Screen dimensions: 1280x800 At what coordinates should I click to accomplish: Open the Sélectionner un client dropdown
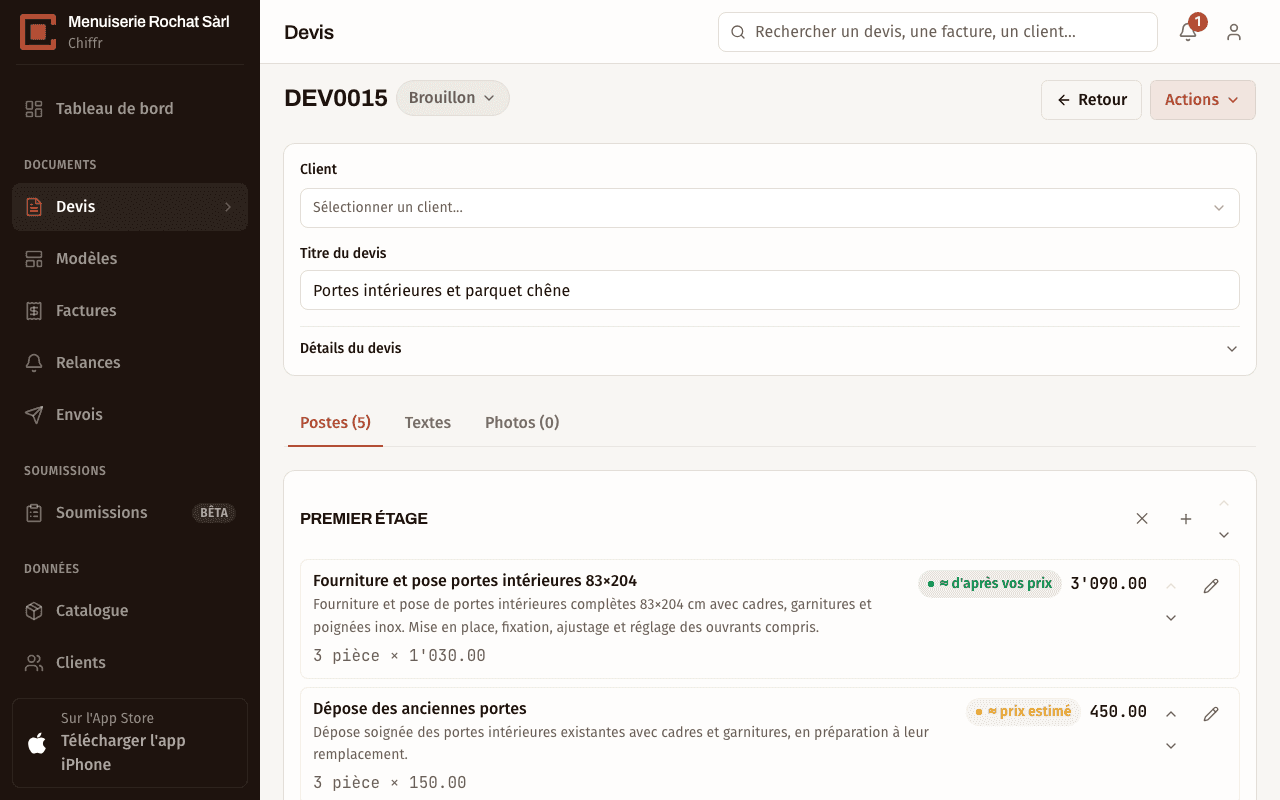[x=770, y=208]
